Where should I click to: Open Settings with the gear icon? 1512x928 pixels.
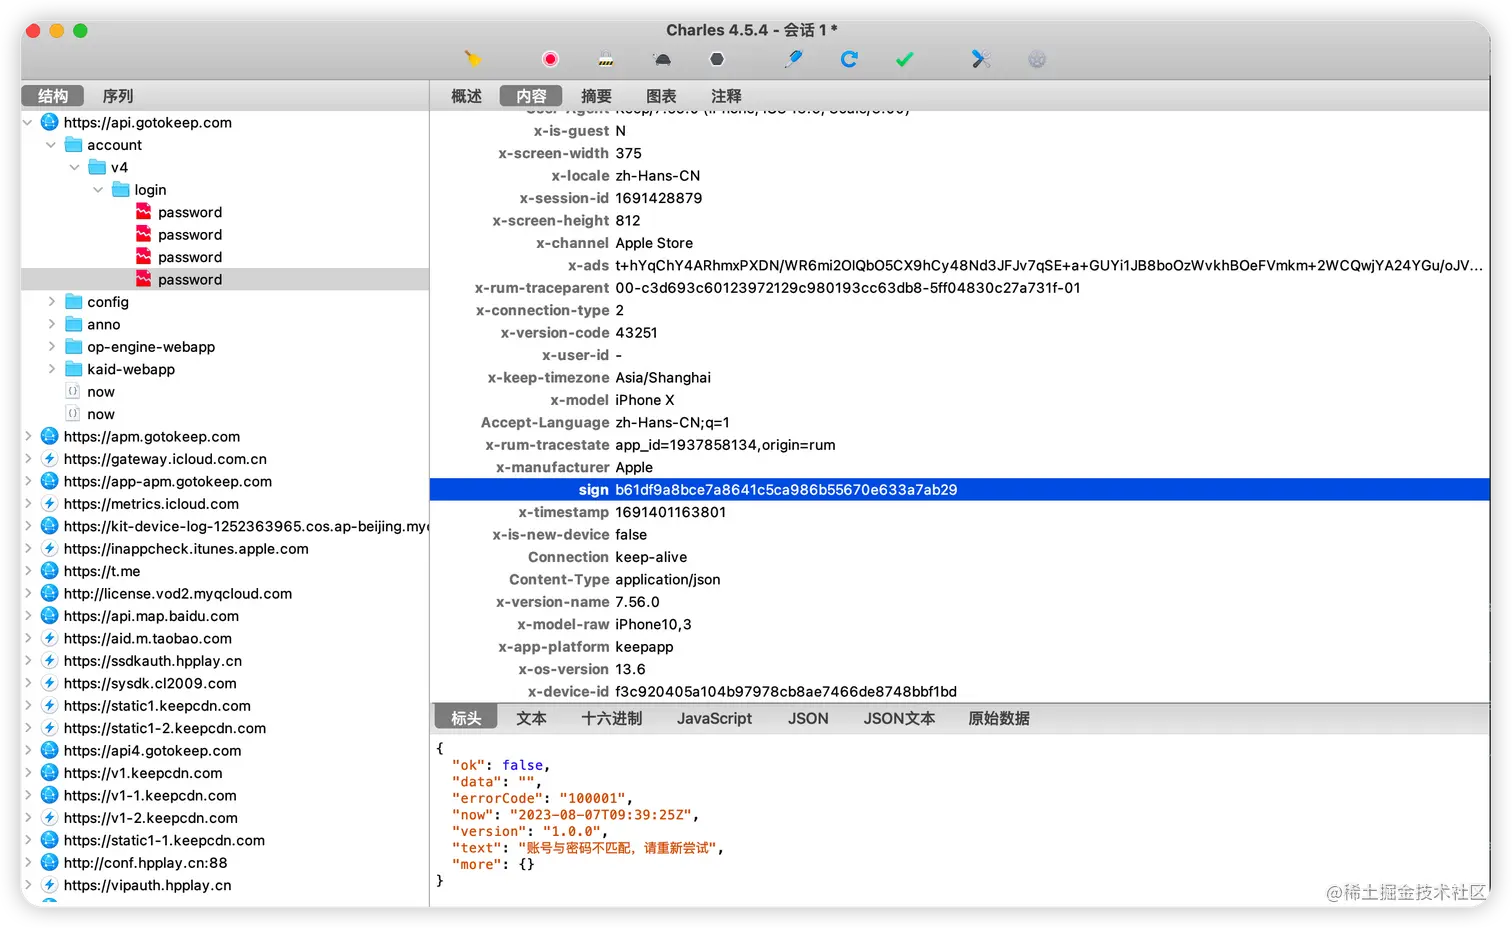coord(1037,59)
